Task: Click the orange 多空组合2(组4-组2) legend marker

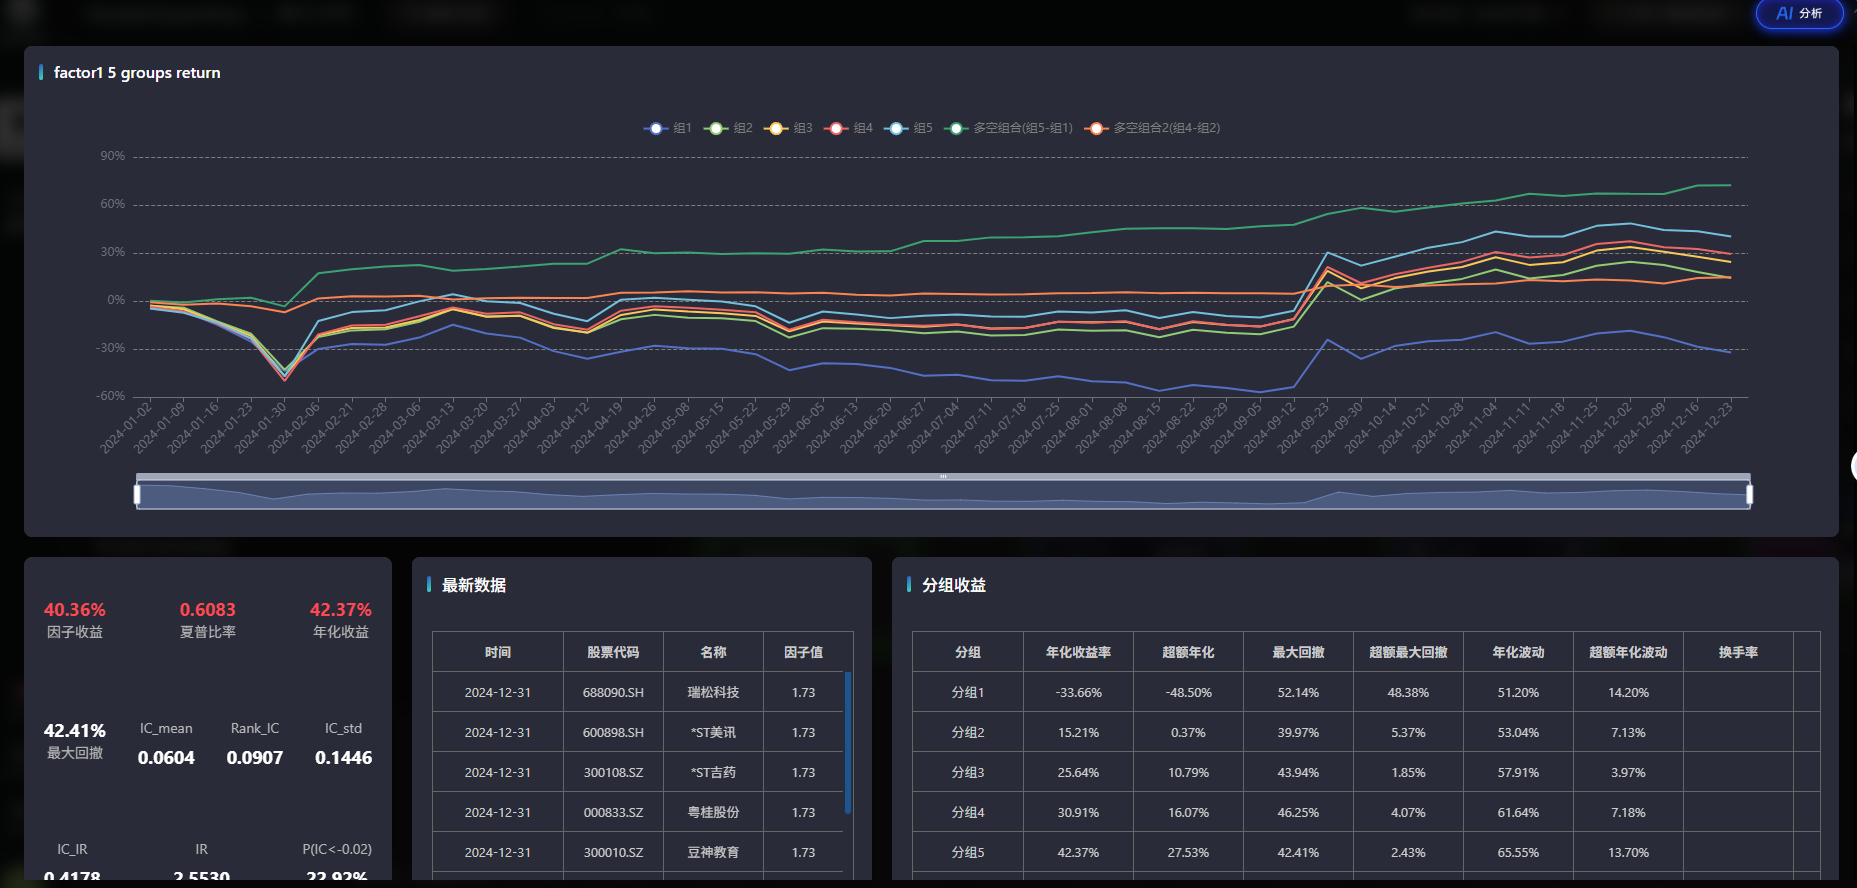Action: [x=1097, y=128]
